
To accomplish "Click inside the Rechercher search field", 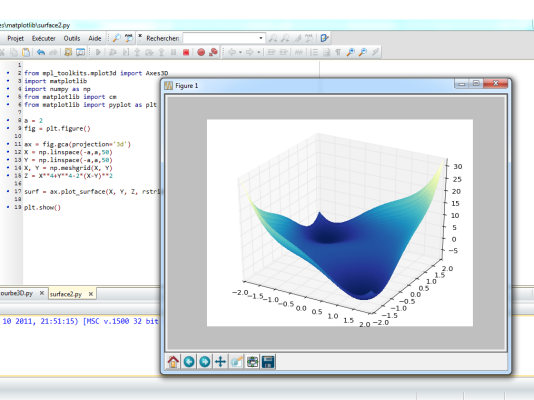I will (x=220, y=38).
